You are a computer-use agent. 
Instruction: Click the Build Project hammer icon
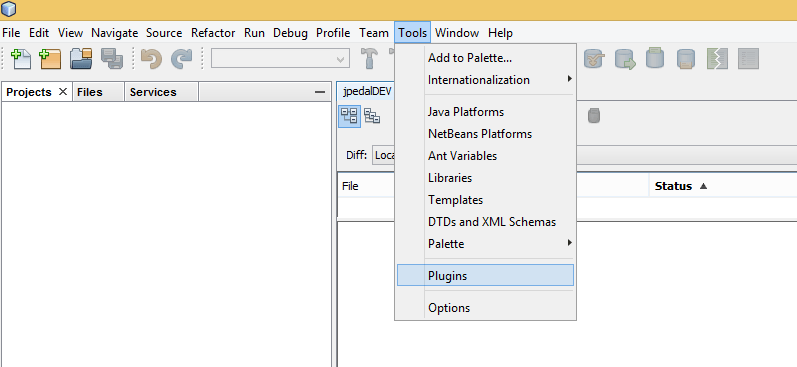[x=370, y=58]
